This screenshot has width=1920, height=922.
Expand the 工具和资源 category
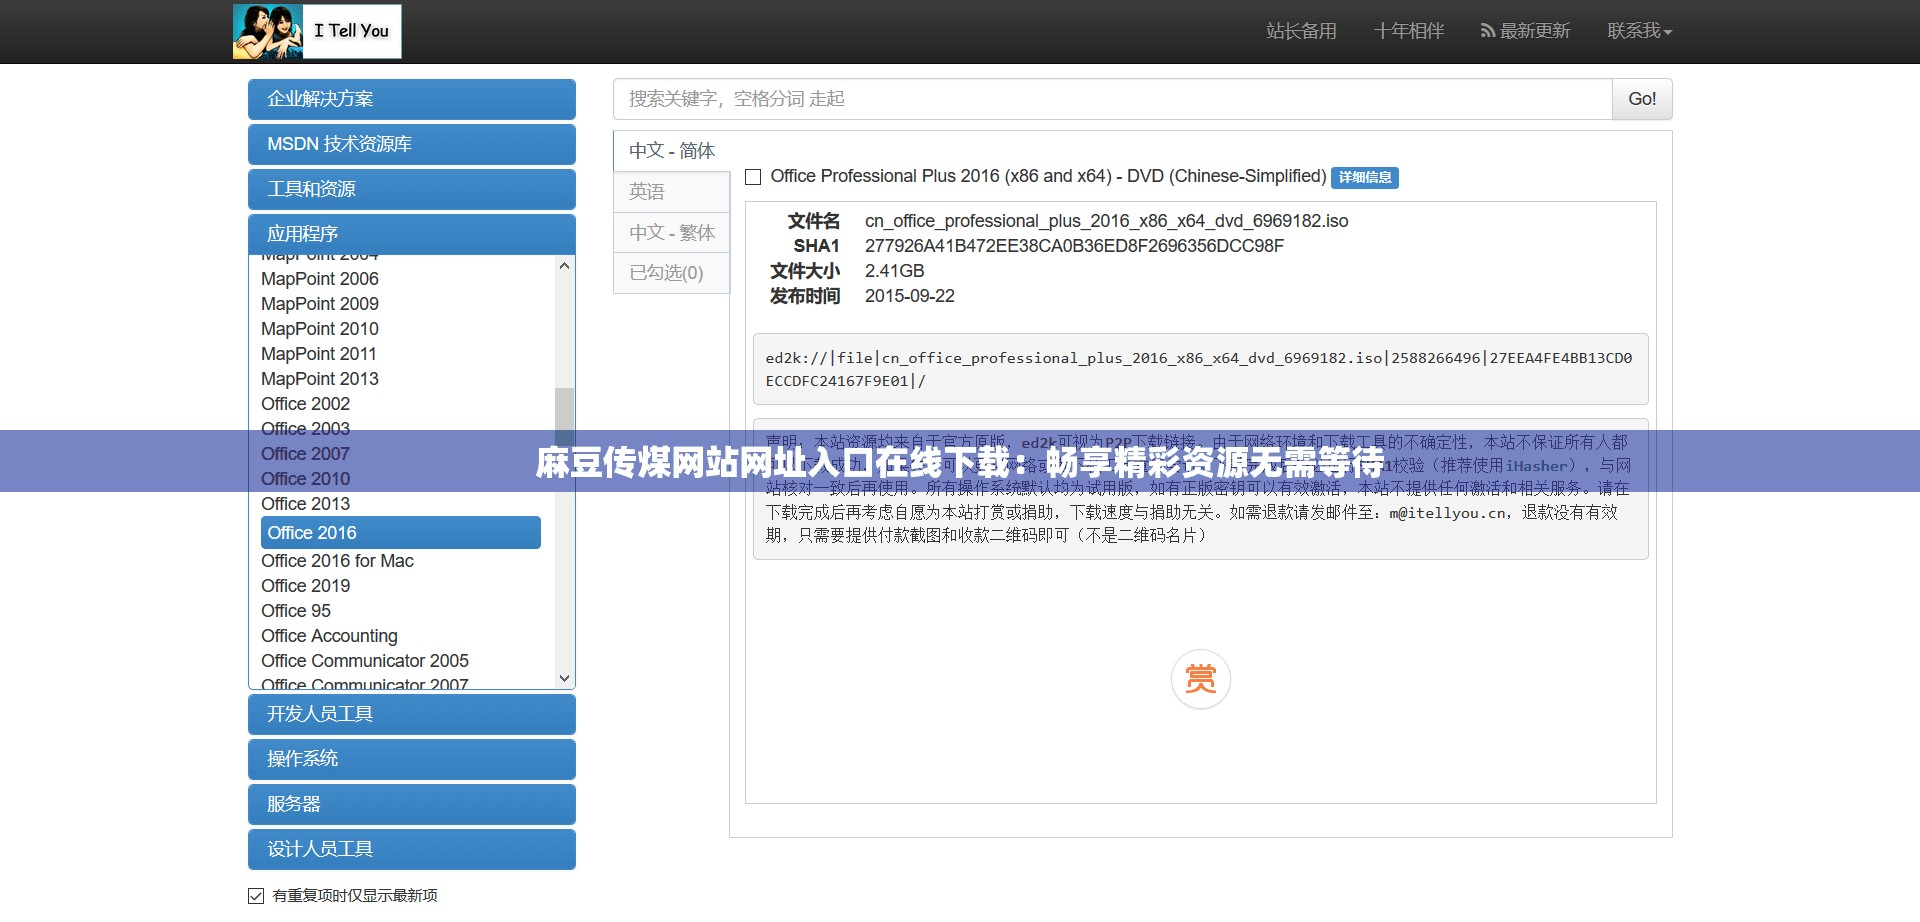click(x=412, y=189)
